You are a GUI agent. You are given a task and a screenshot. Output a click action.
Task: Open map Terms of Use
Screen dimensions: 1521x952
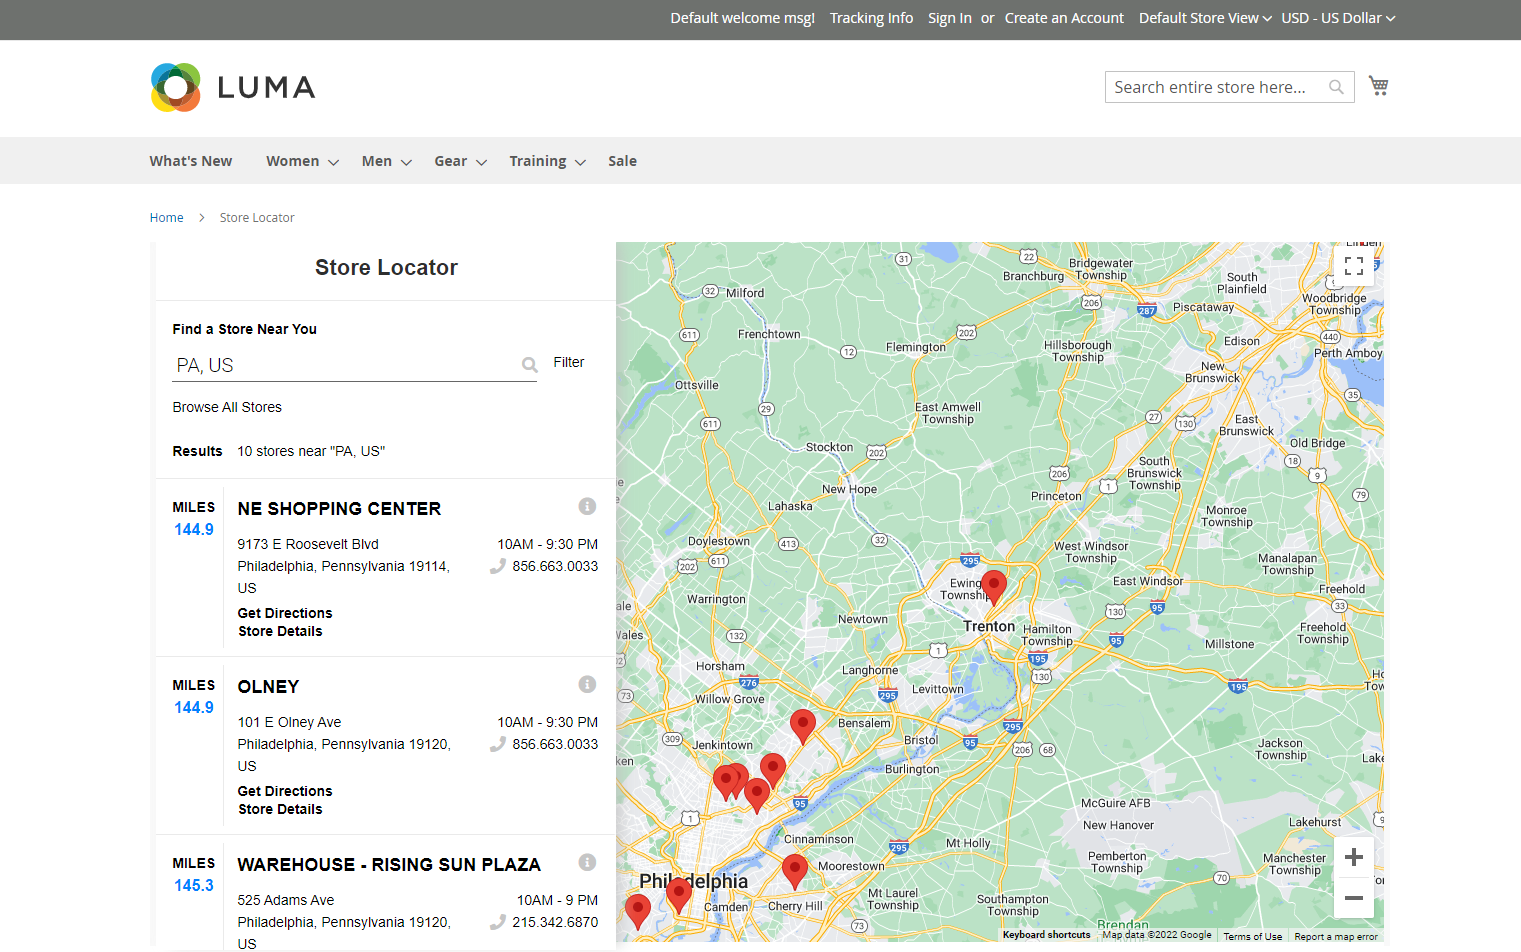coord(1252,937)
